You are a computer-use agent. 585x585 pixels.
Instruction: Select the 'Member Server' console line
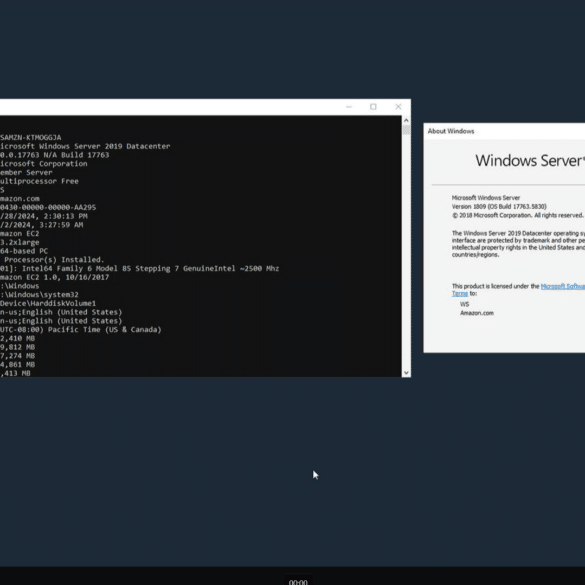click(26, 172)
